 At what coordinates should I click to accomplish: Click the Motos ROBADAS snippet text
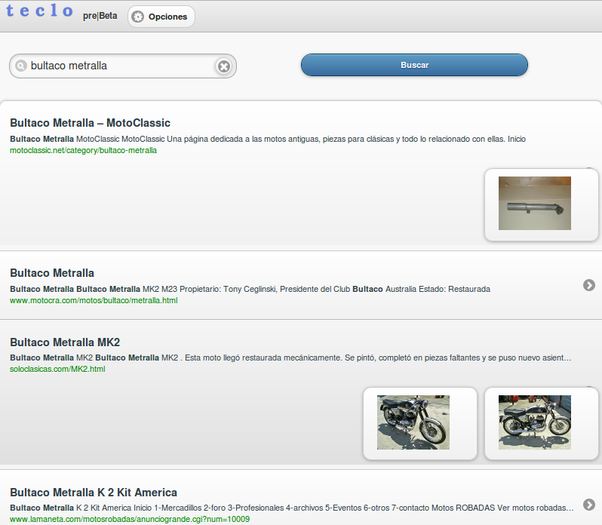tap(292, 508)
